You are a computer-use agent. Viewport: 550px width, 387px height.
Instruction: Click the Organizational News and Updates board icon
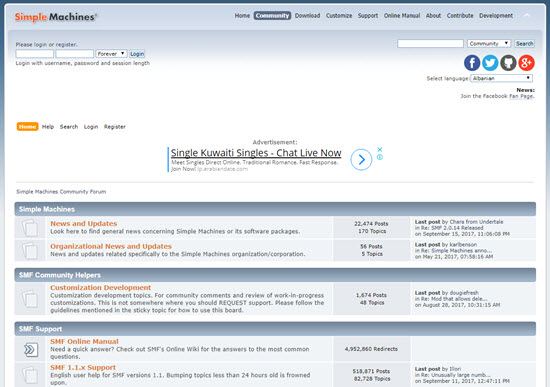click(x=30, y=250)
